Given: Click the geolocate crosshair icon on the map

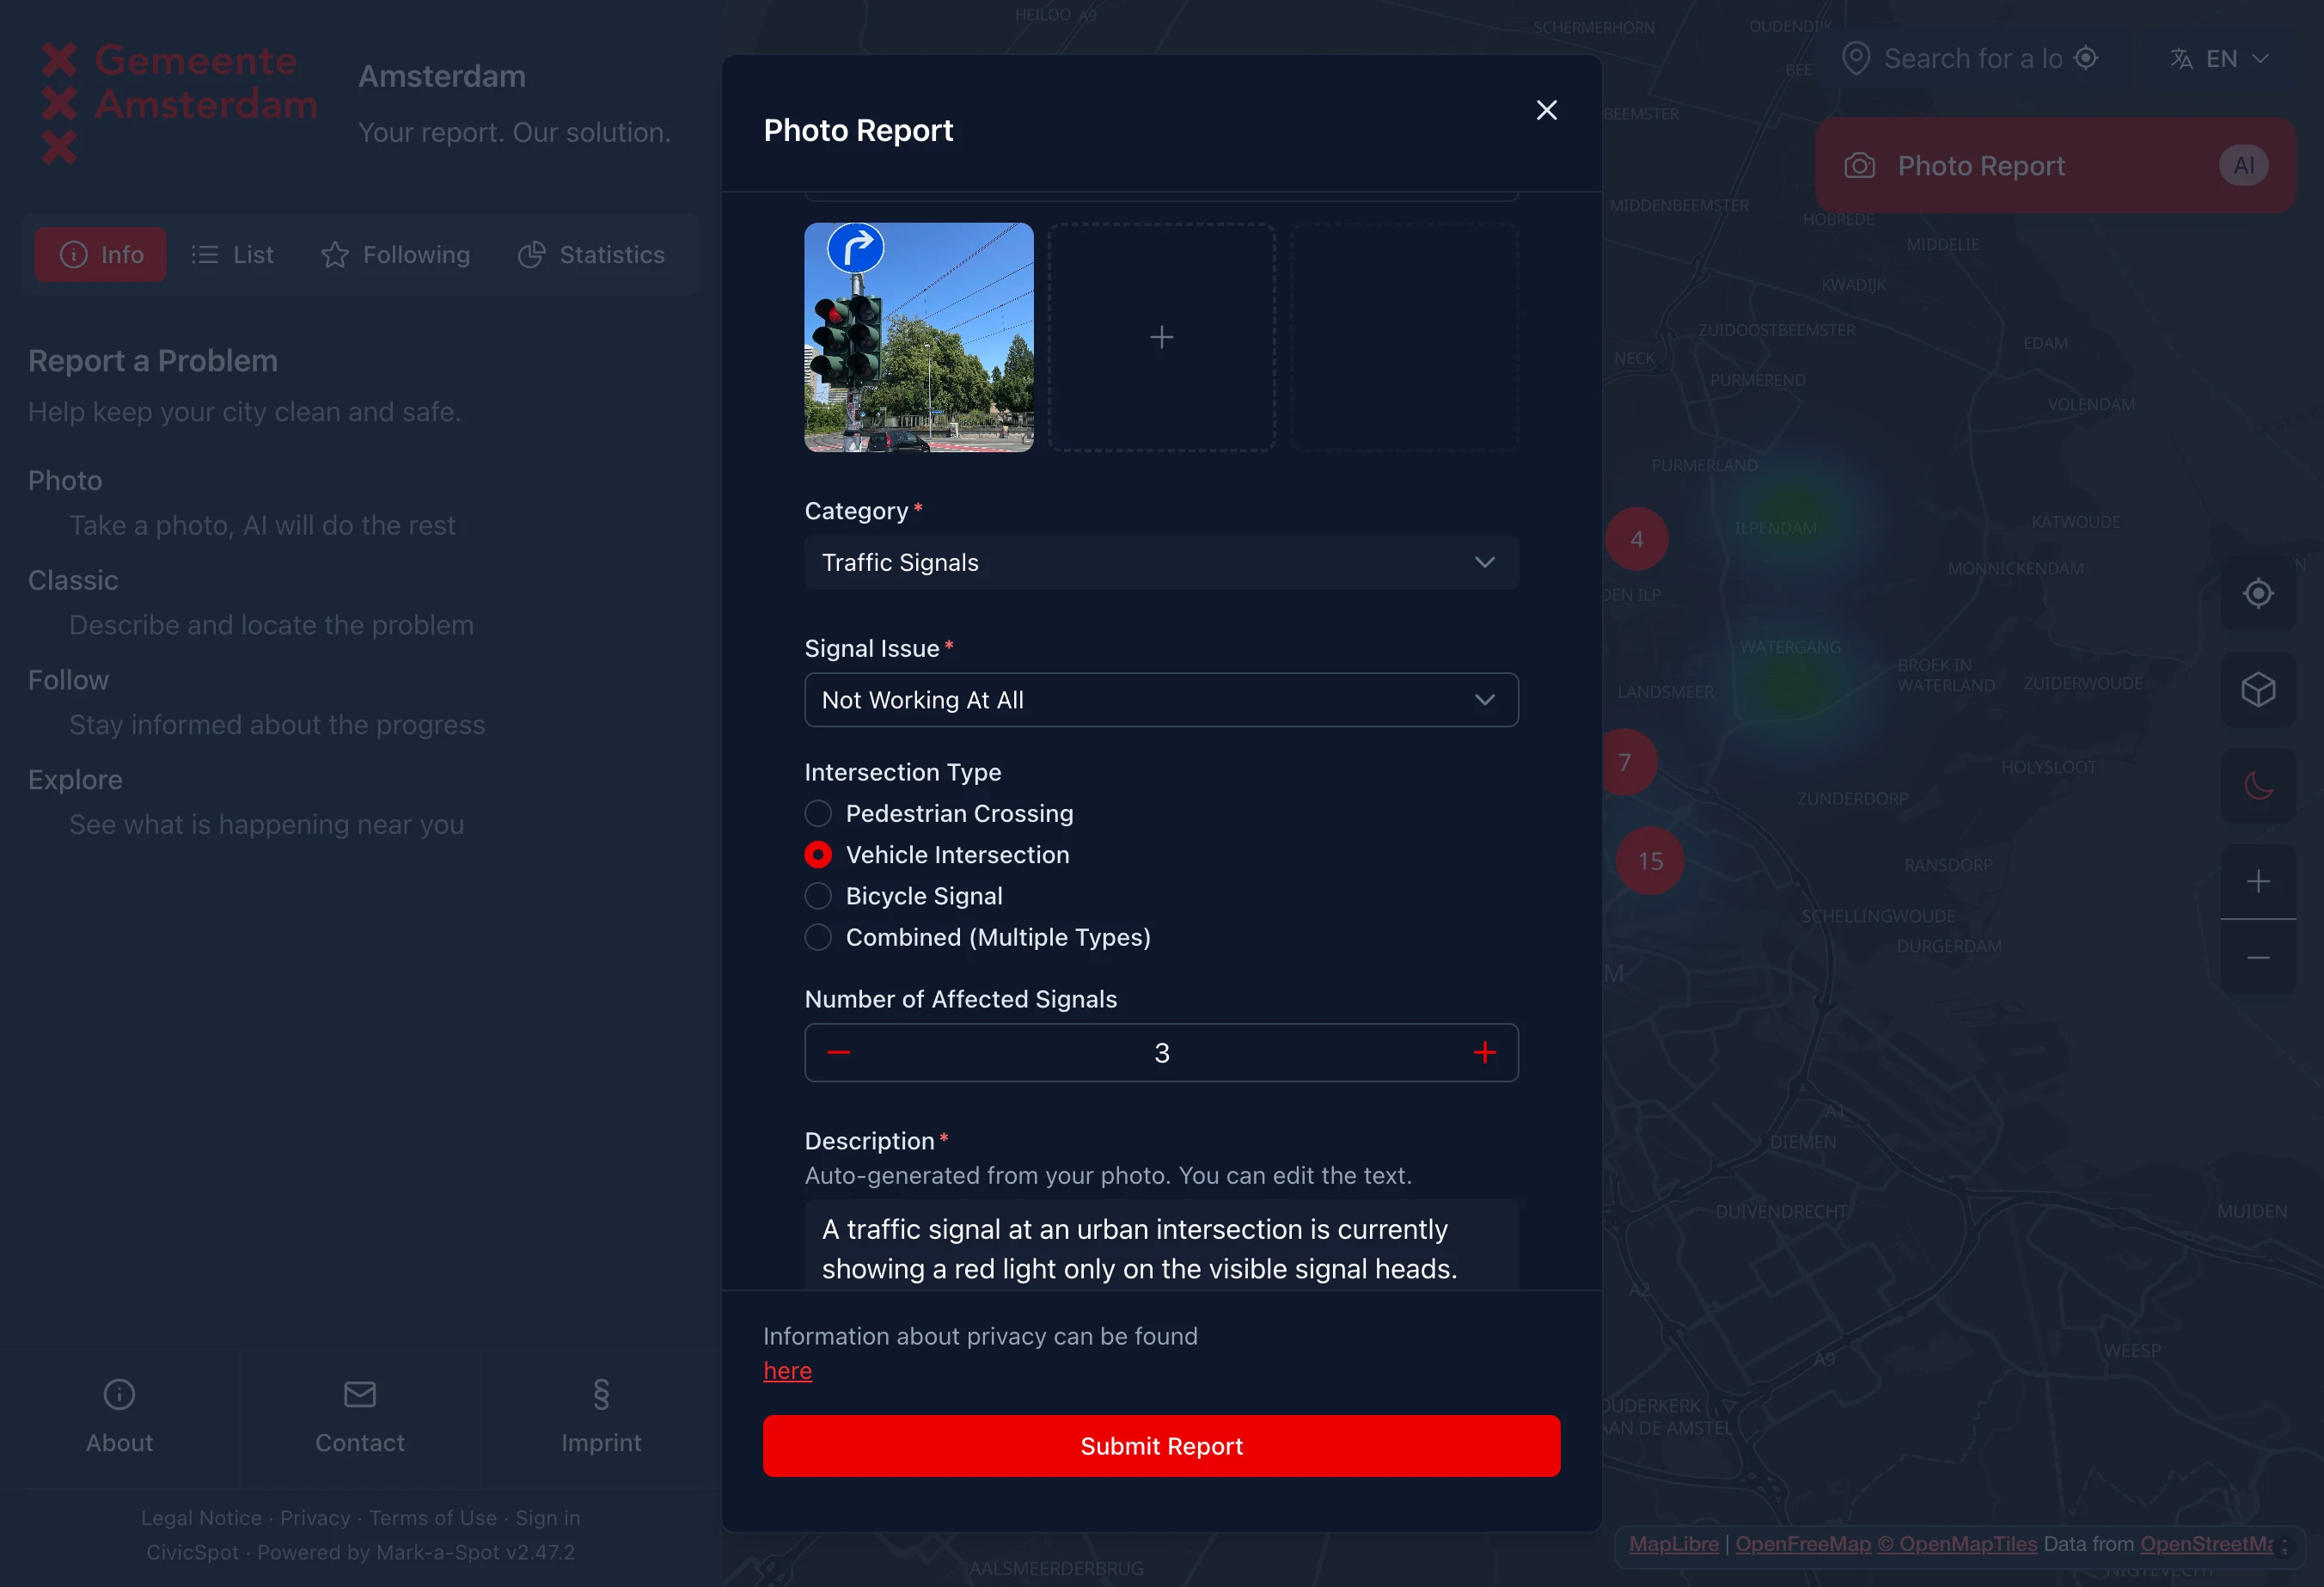Looking at the screenshot, I should coord(2258,593).
